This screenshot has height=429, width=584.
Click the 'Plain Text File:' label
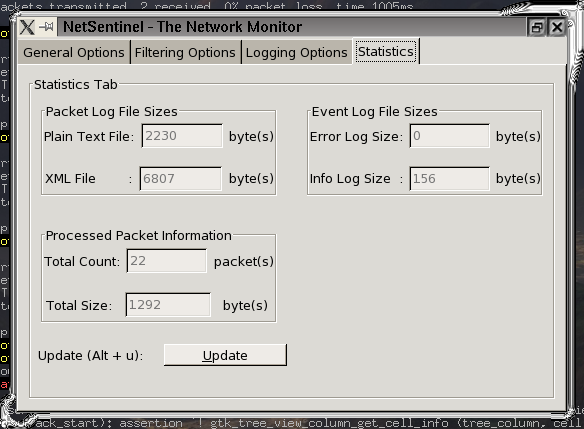pyautogui.click(x=89, y=137)
